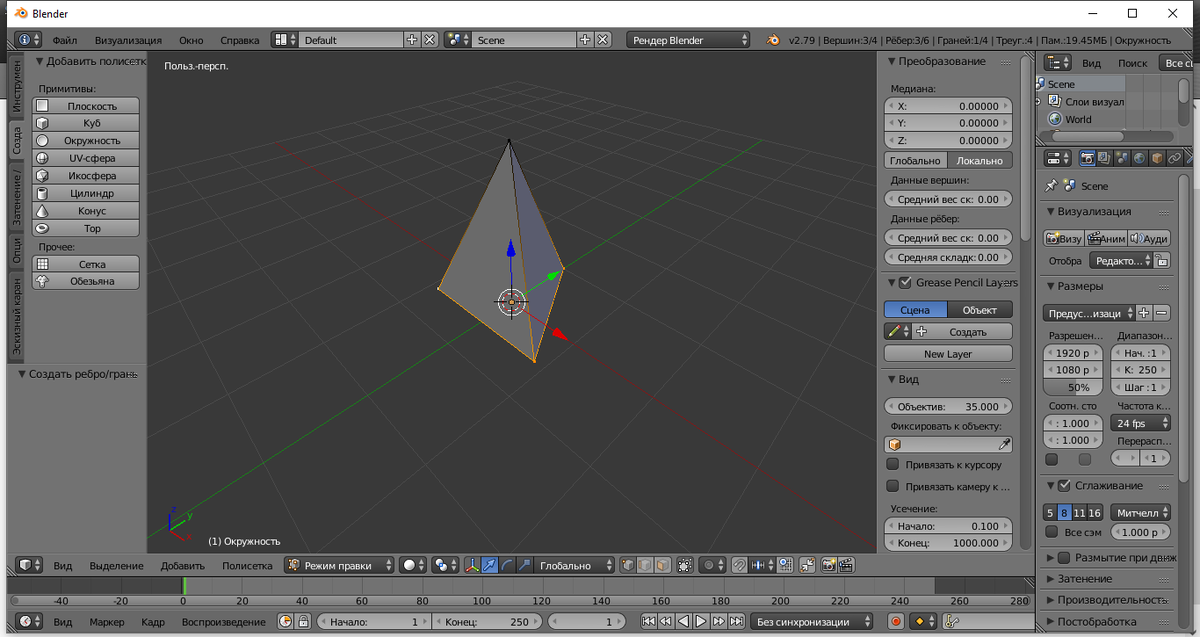Image resolution: width=1200 pixels, height=637 pixels.
Task: Click Средняя складк crease slider
Action: click(948, 257)
